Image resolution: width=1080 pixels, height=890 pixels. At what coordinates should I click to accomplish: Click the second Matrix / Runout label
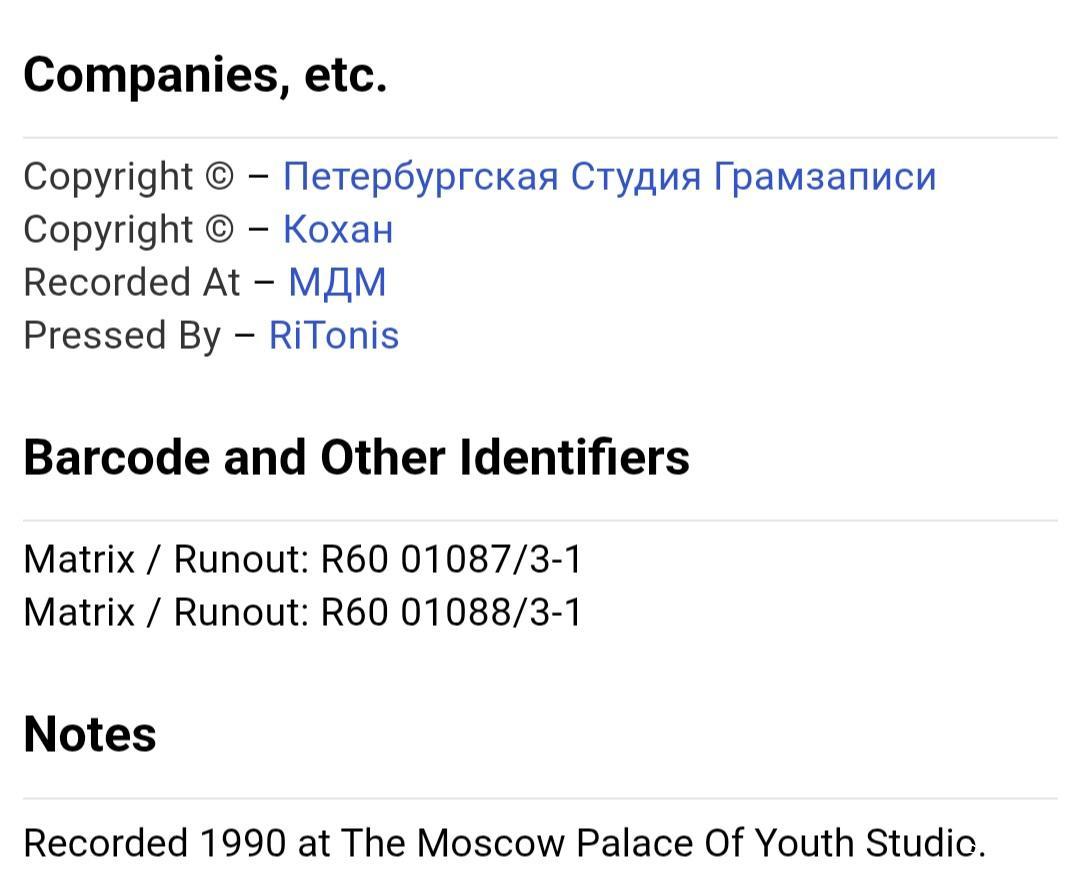[x=166, y=612]
